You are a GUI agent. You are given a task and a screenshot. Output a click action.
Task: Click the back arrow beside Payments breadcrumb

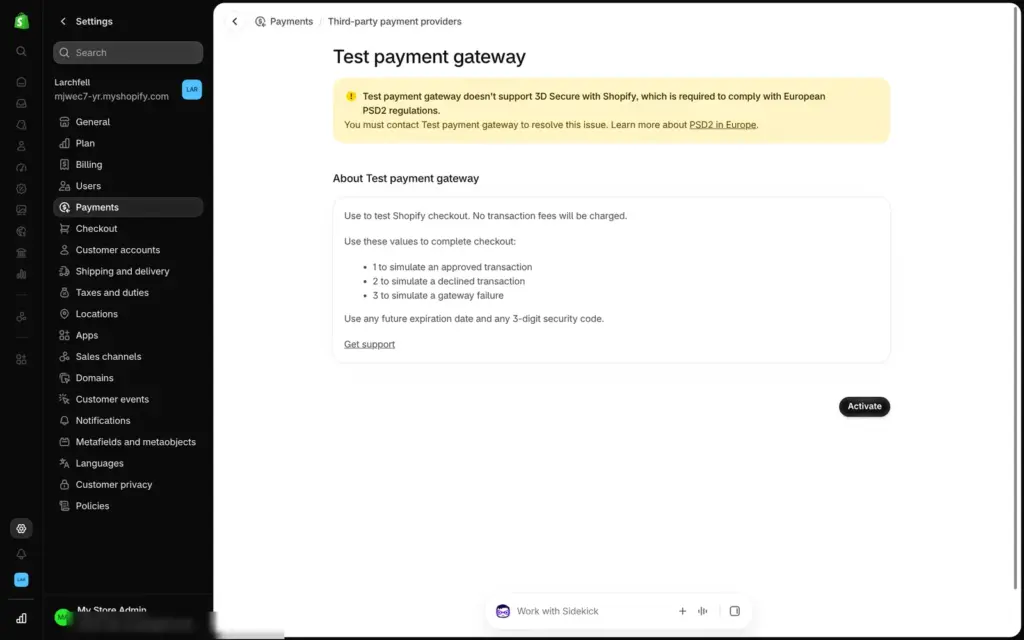point(234,22)
